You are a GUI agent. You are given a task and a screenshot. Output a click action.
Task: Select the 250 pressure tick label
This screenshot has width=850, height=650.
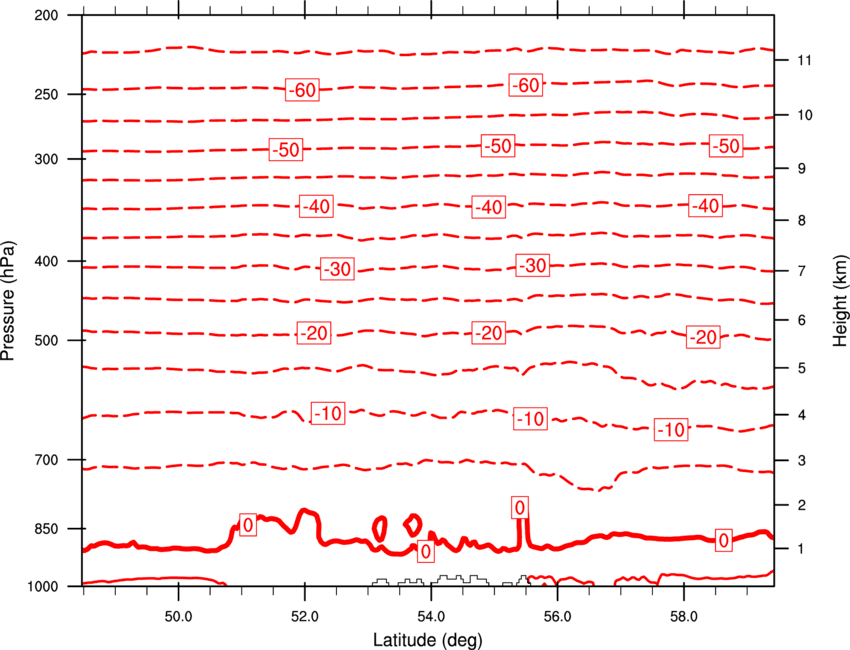[46, 94]
